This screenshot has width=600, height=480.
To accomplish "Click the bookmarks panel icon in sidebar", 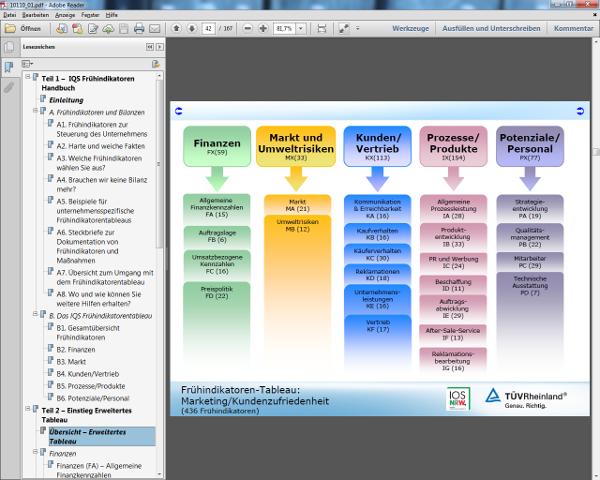I will pos(9,67).
